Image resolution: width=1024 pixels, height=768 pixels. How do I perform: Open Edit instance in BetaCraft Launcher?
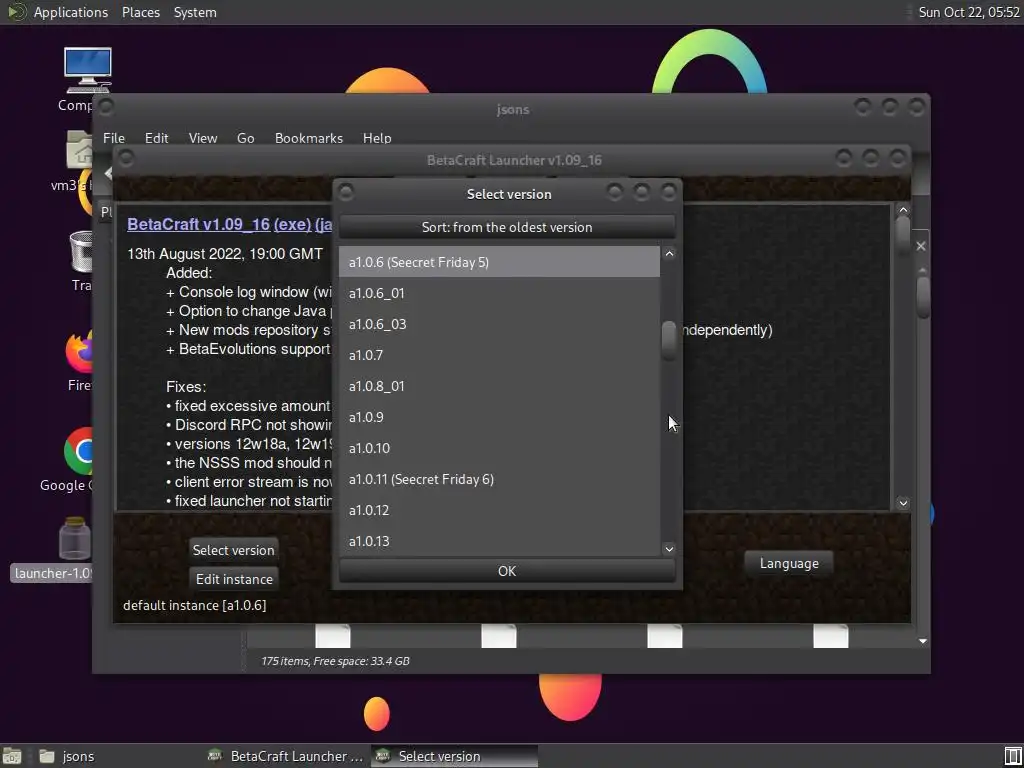(x=234, y=579)
